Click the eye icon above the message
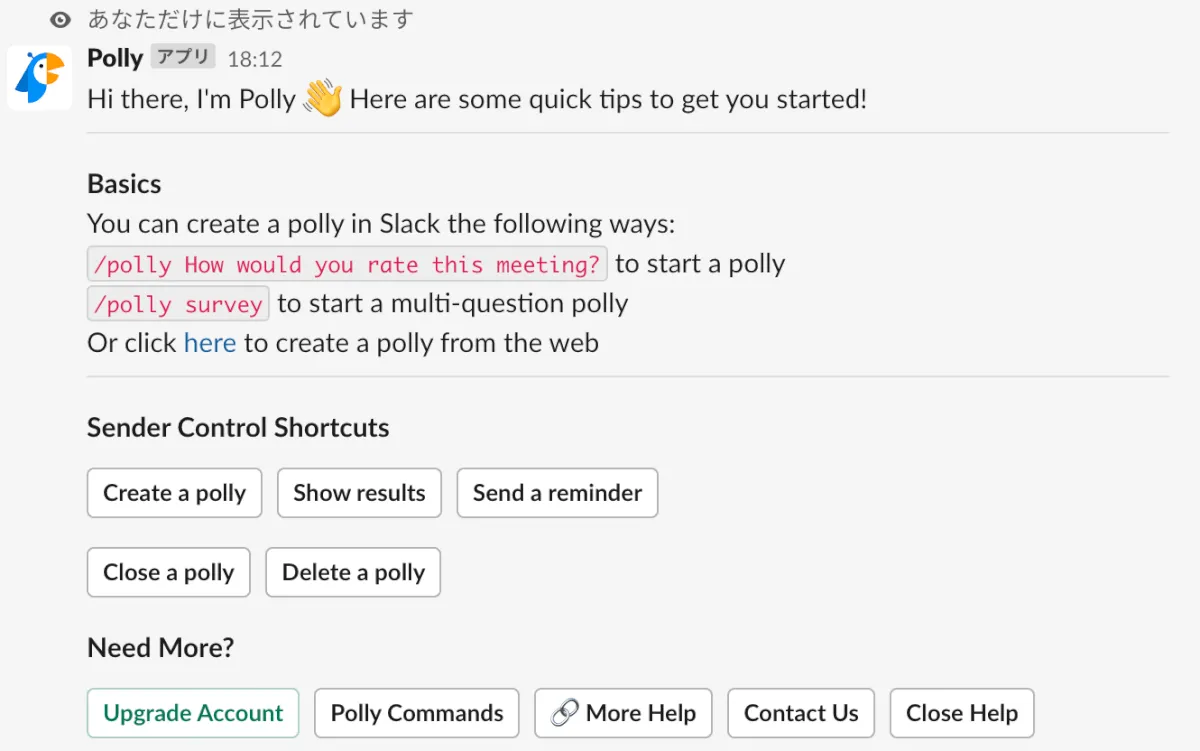This screenshot has width=1200, height=751. 61,19
